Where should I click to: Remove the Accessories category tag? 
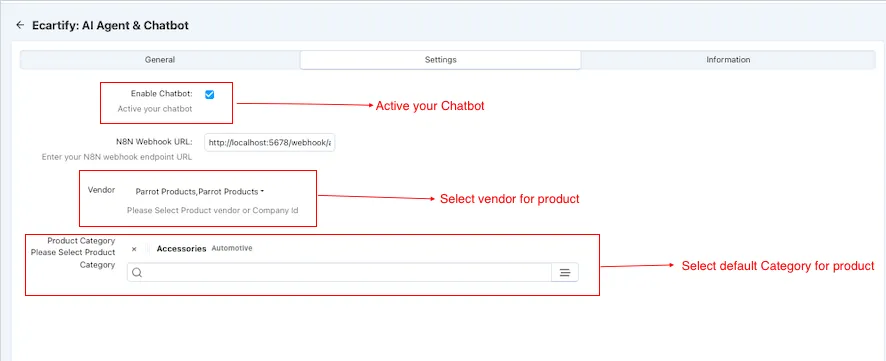(x=134, y=249)
